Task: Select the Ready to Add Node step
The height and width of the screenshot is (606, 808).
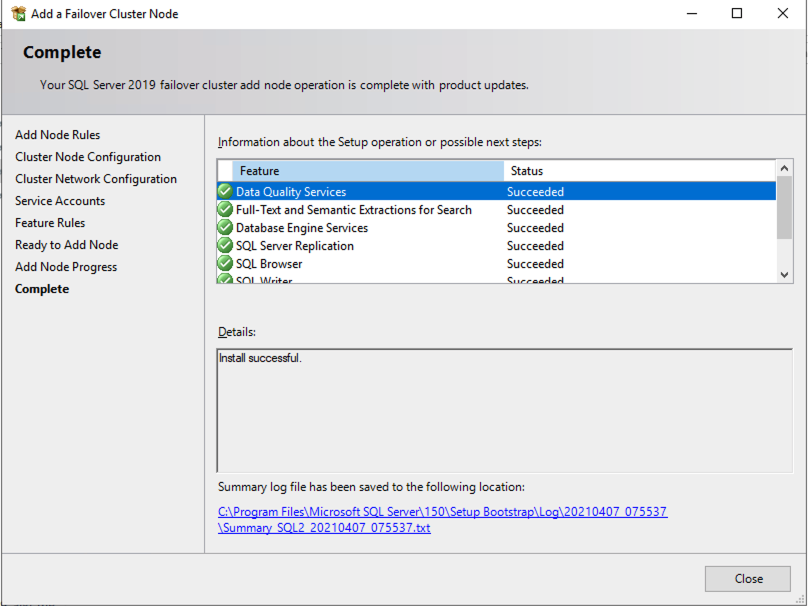Action: 66,245
